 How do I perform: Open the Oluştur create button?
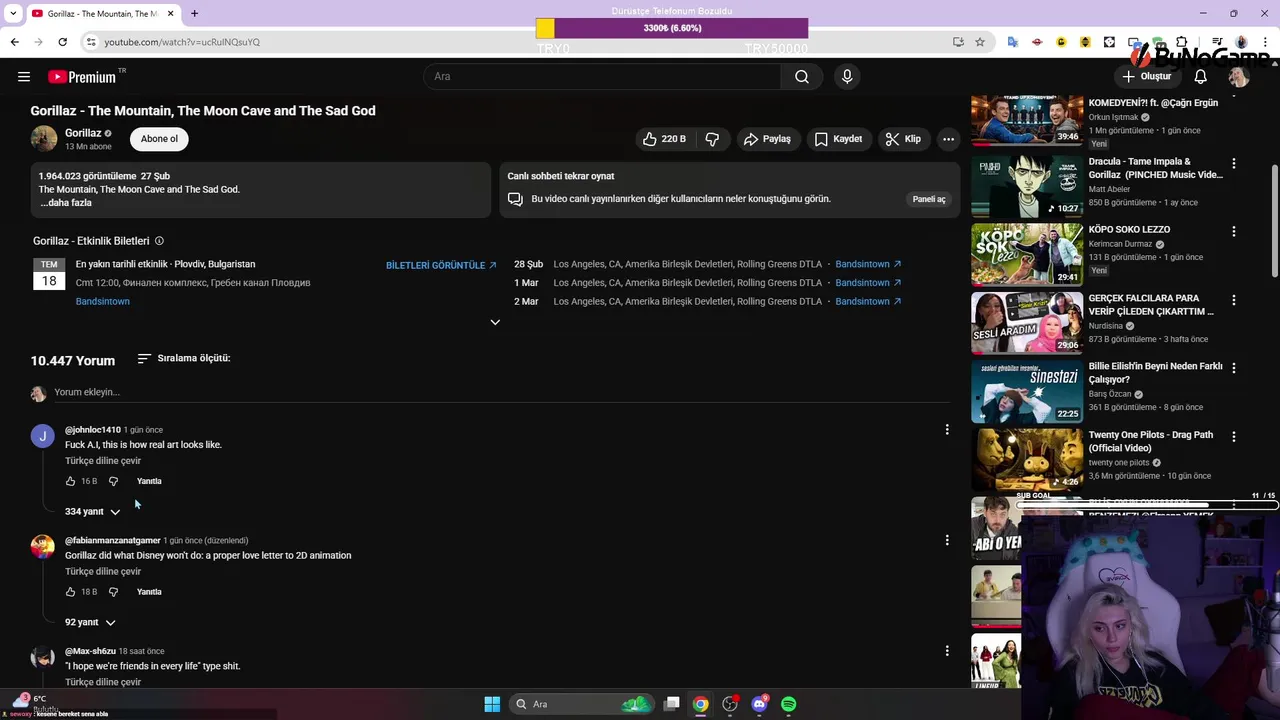[1146, 77]
